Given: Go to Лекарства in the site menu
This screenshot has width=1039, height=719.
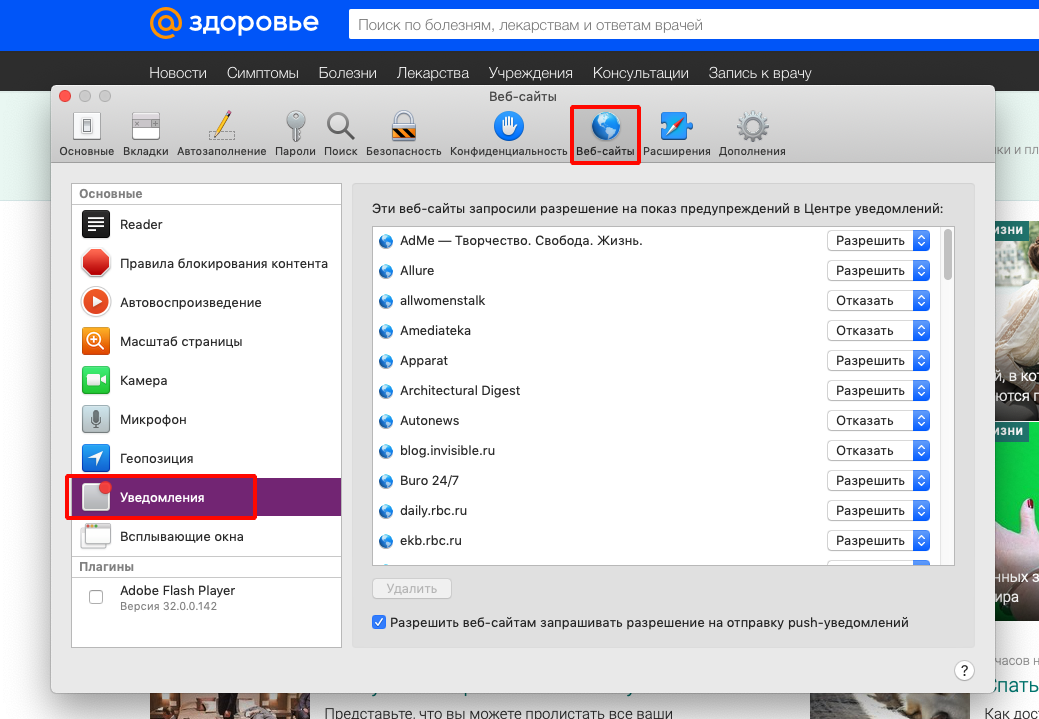Looking at the screenshot, I should (433, 73).
